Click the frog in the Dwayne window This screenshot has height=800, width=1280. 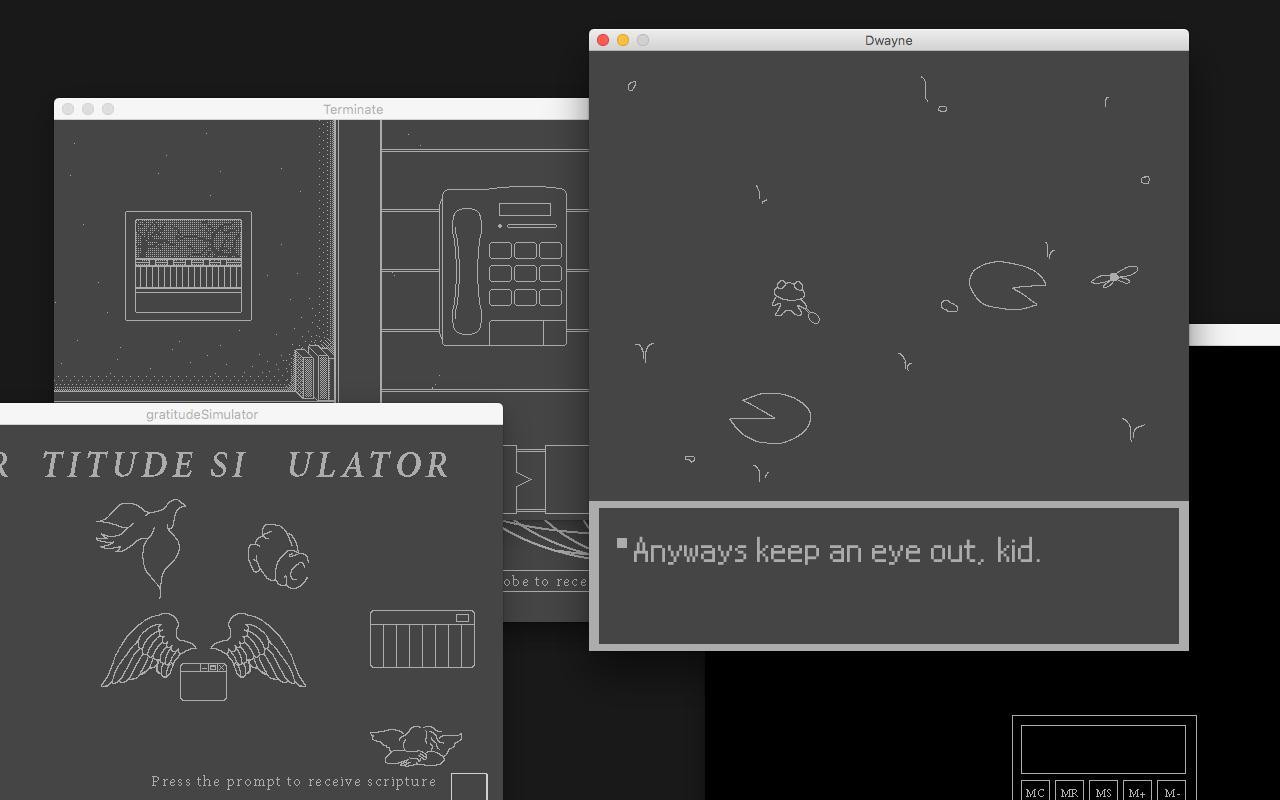(793, 299)
